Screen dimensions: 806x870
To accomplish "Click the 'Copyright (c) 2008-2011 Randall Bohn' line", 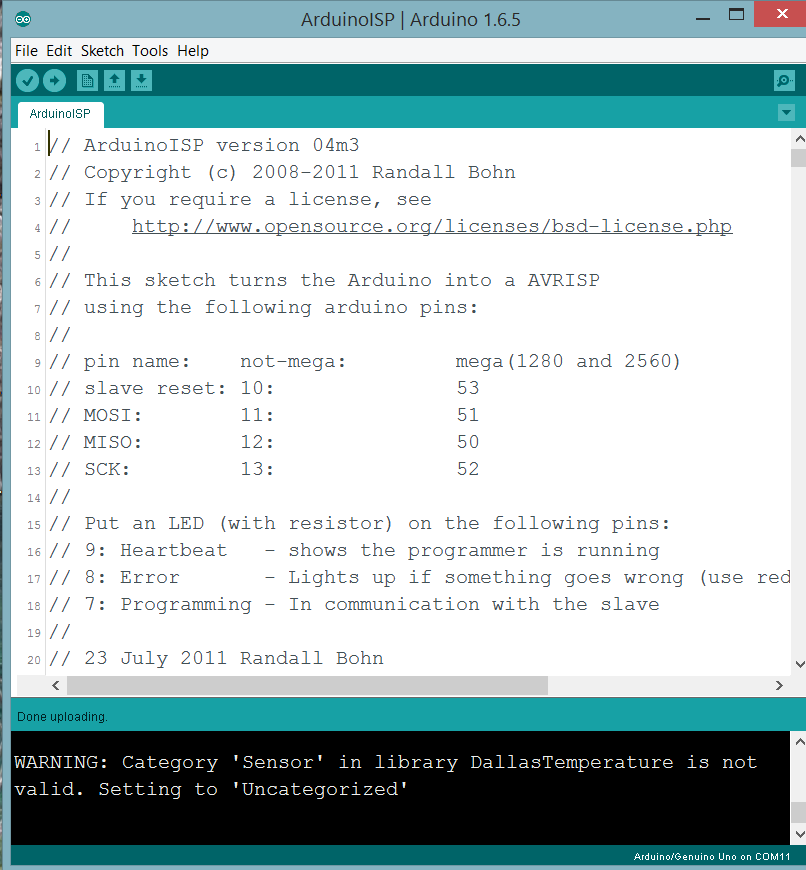I will (282, 173).
